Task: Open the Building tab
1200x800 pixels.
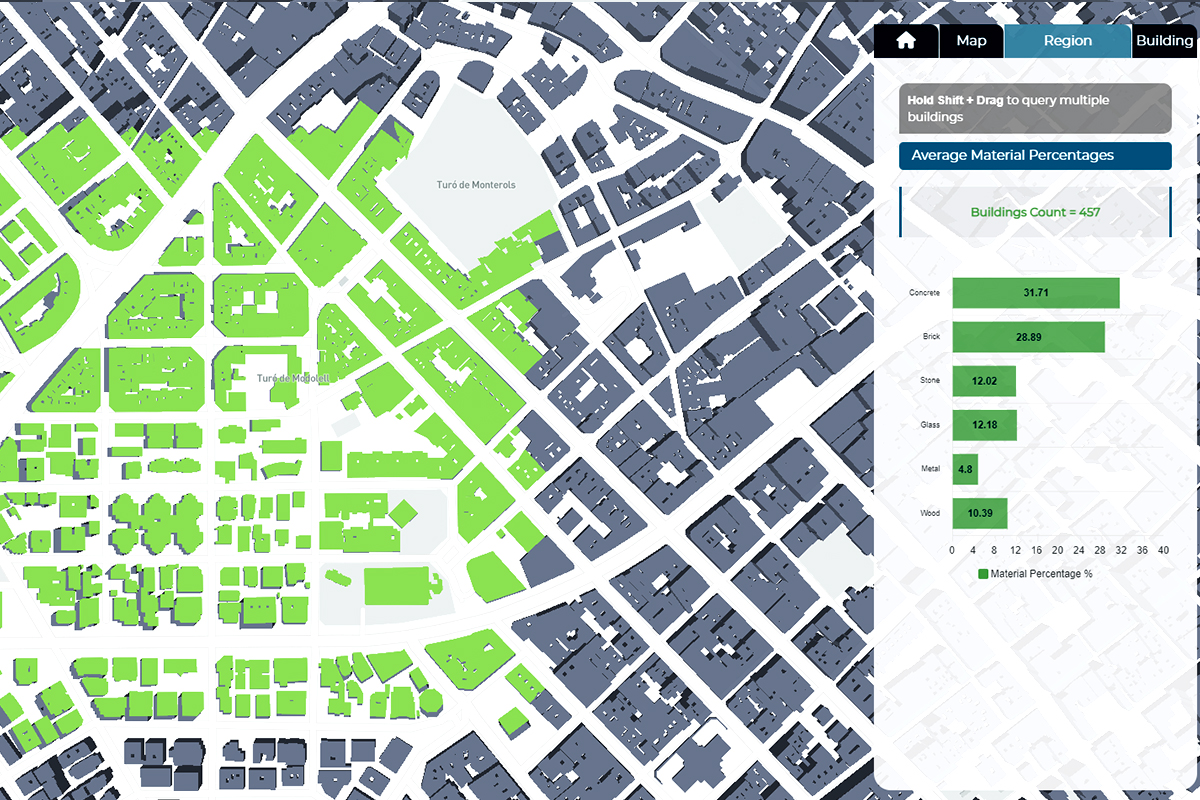Action: point(1165,41)
